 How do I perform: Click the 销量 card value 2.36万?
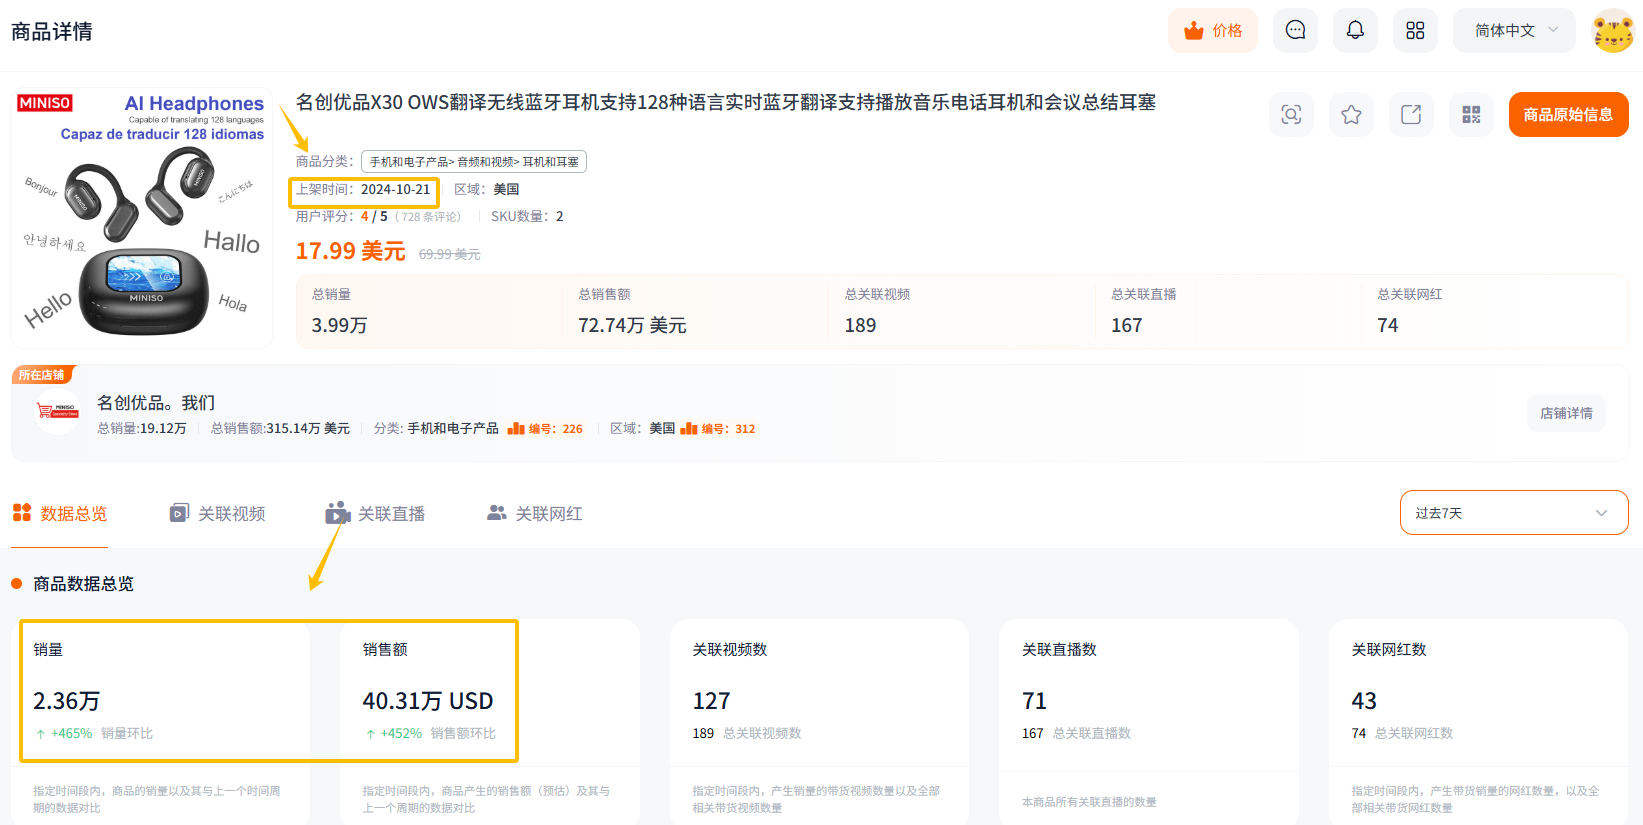[66, 701]
